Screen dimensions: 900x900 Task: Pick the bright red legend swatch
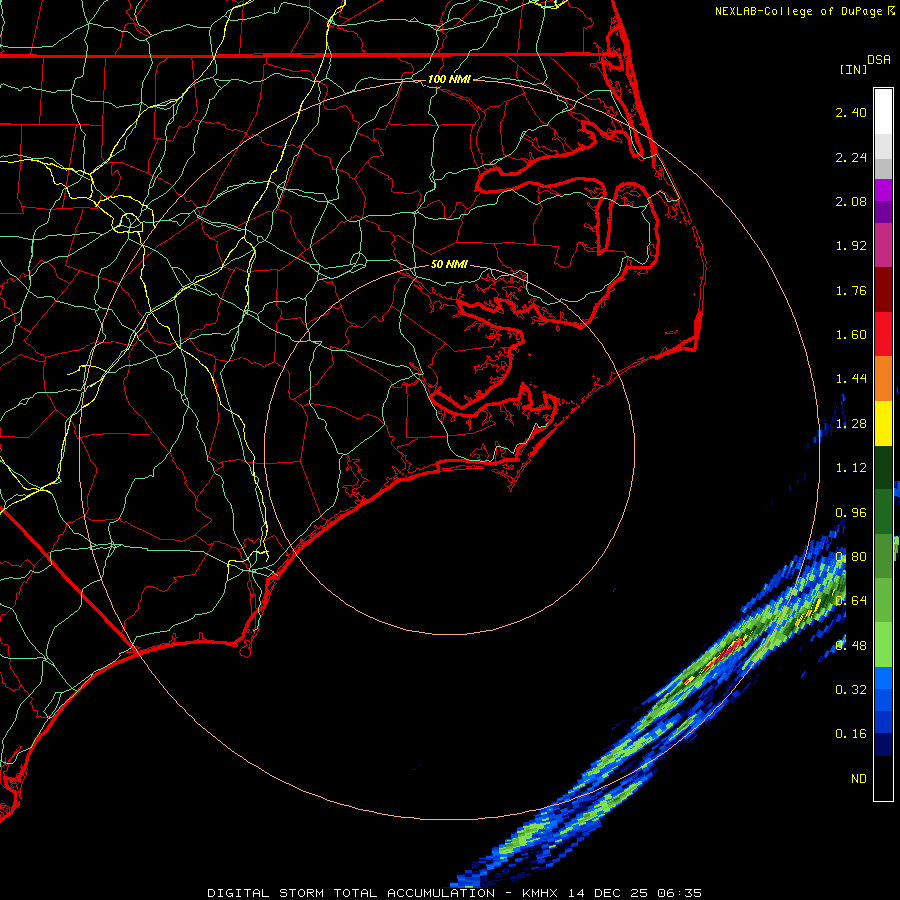click(x=883, y=334)
